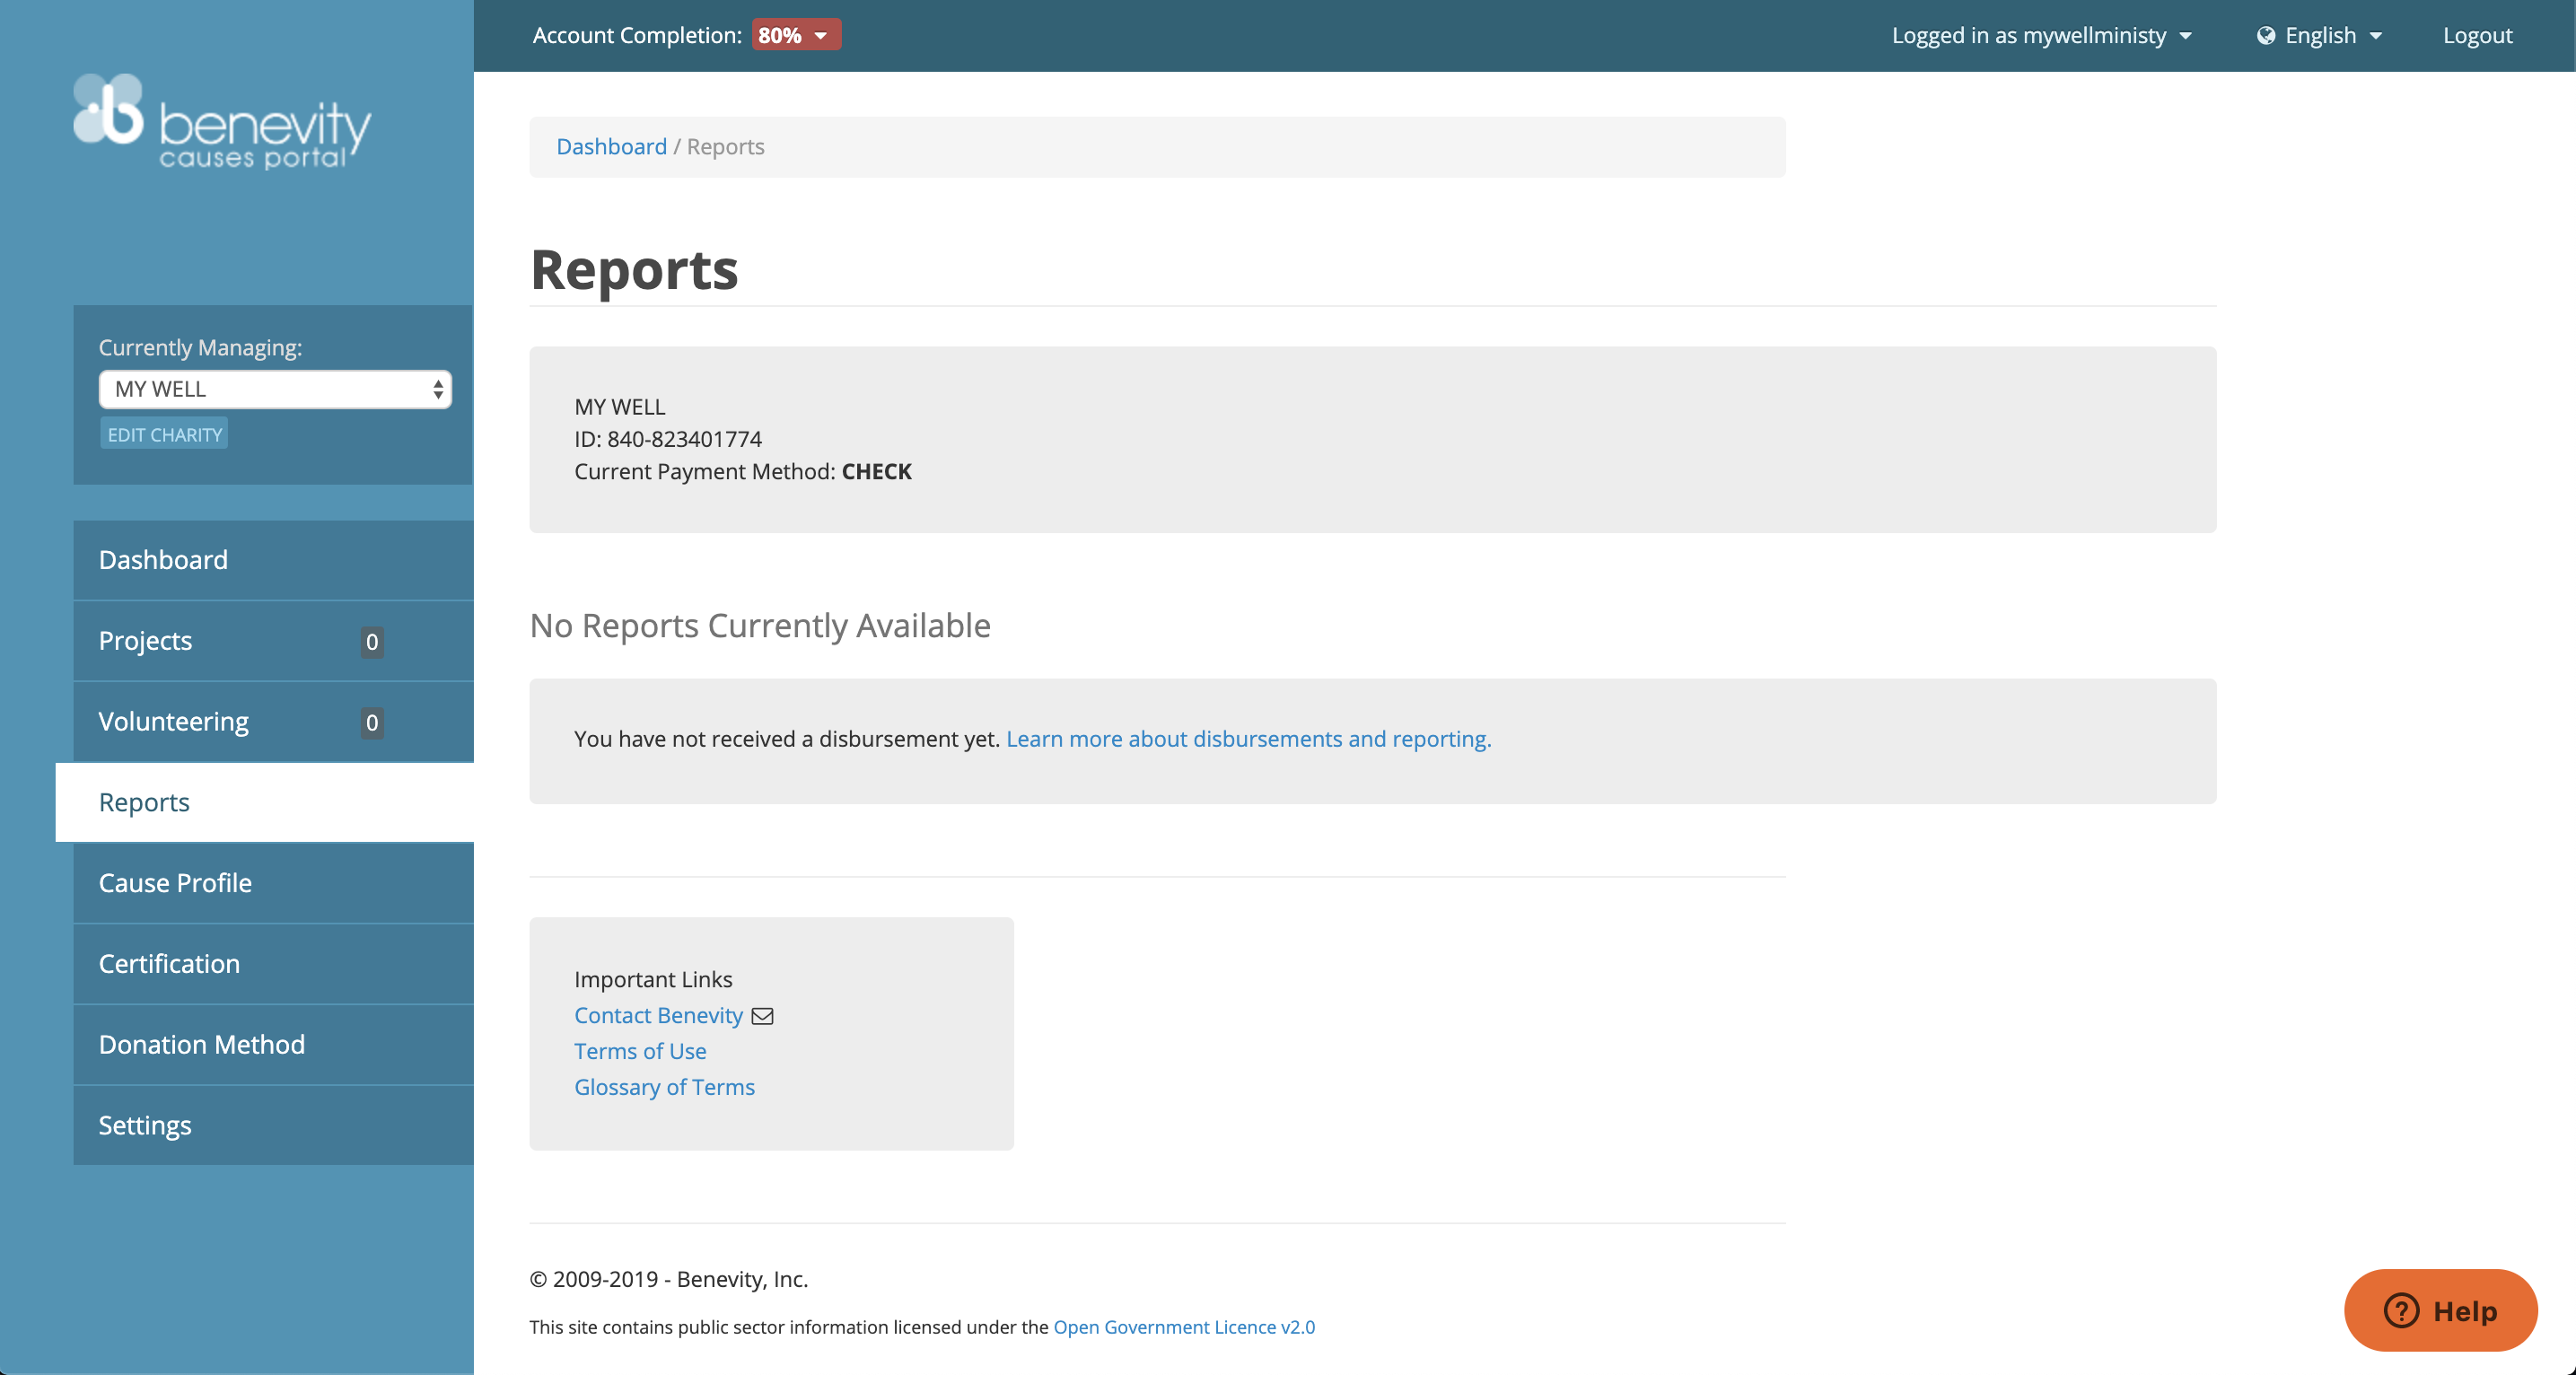This screenshot has height=1375, width=2576.
Task: Go to Dashboard in the sidebar
Action: [163, 560]
